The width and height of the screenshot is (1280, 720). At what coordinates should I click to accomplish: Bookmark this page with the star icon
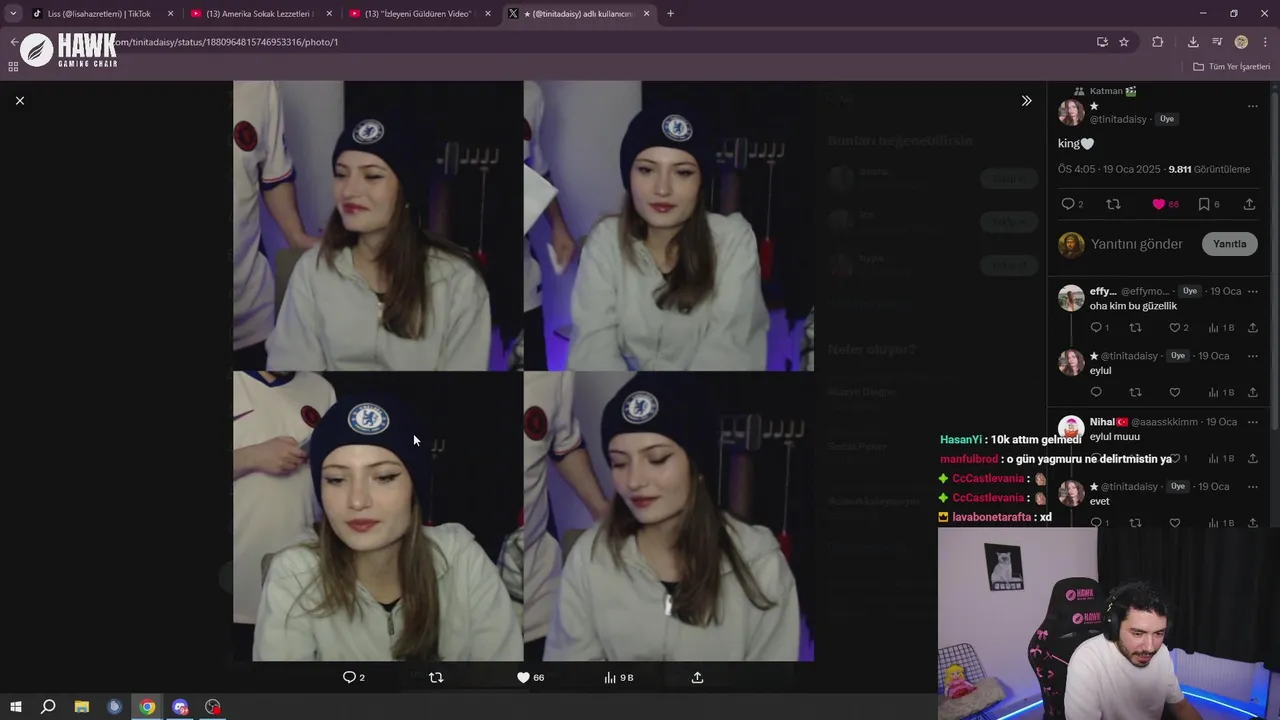1124,42
